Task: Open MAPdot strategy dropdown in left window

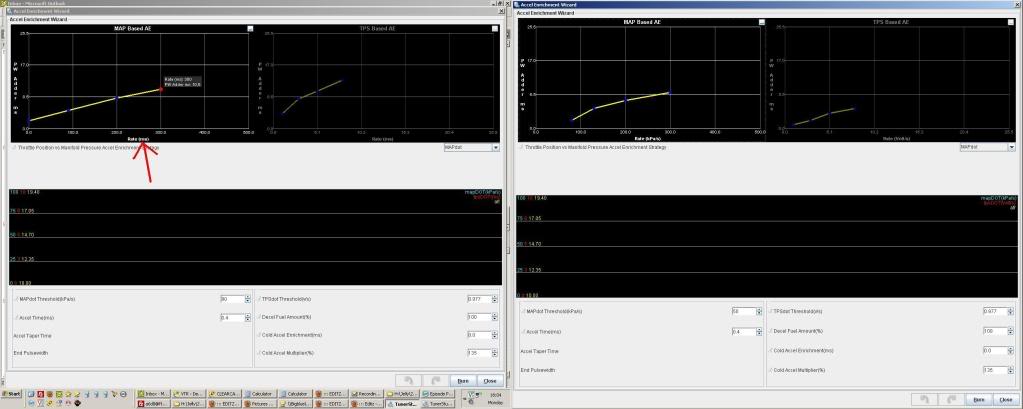Action: [x=496, y=148]
